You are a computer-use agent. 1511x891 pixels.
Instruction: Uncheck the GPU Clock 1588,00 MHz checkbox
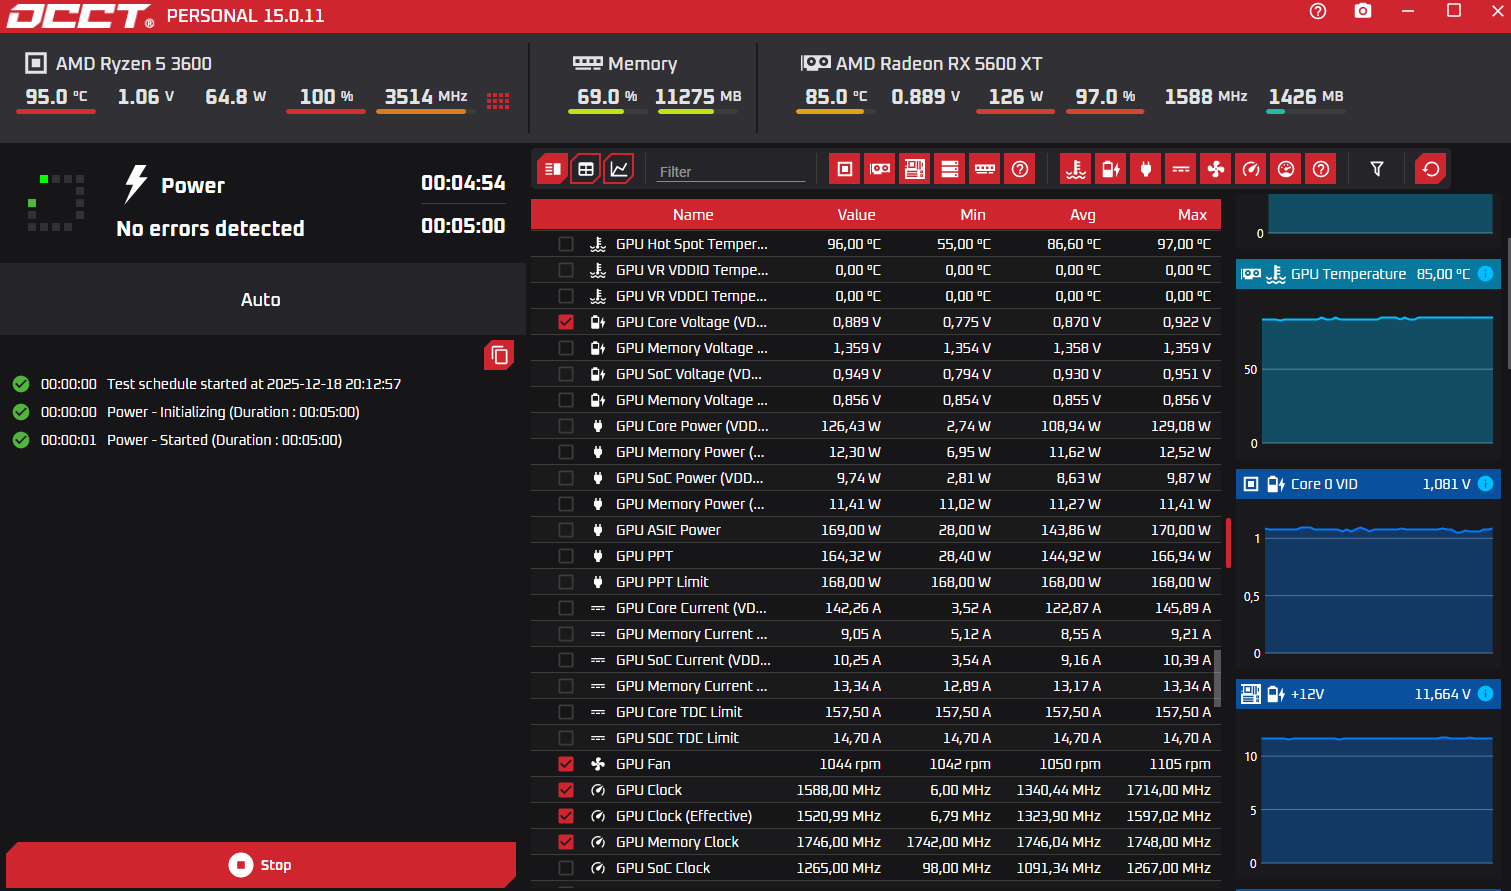566,790
